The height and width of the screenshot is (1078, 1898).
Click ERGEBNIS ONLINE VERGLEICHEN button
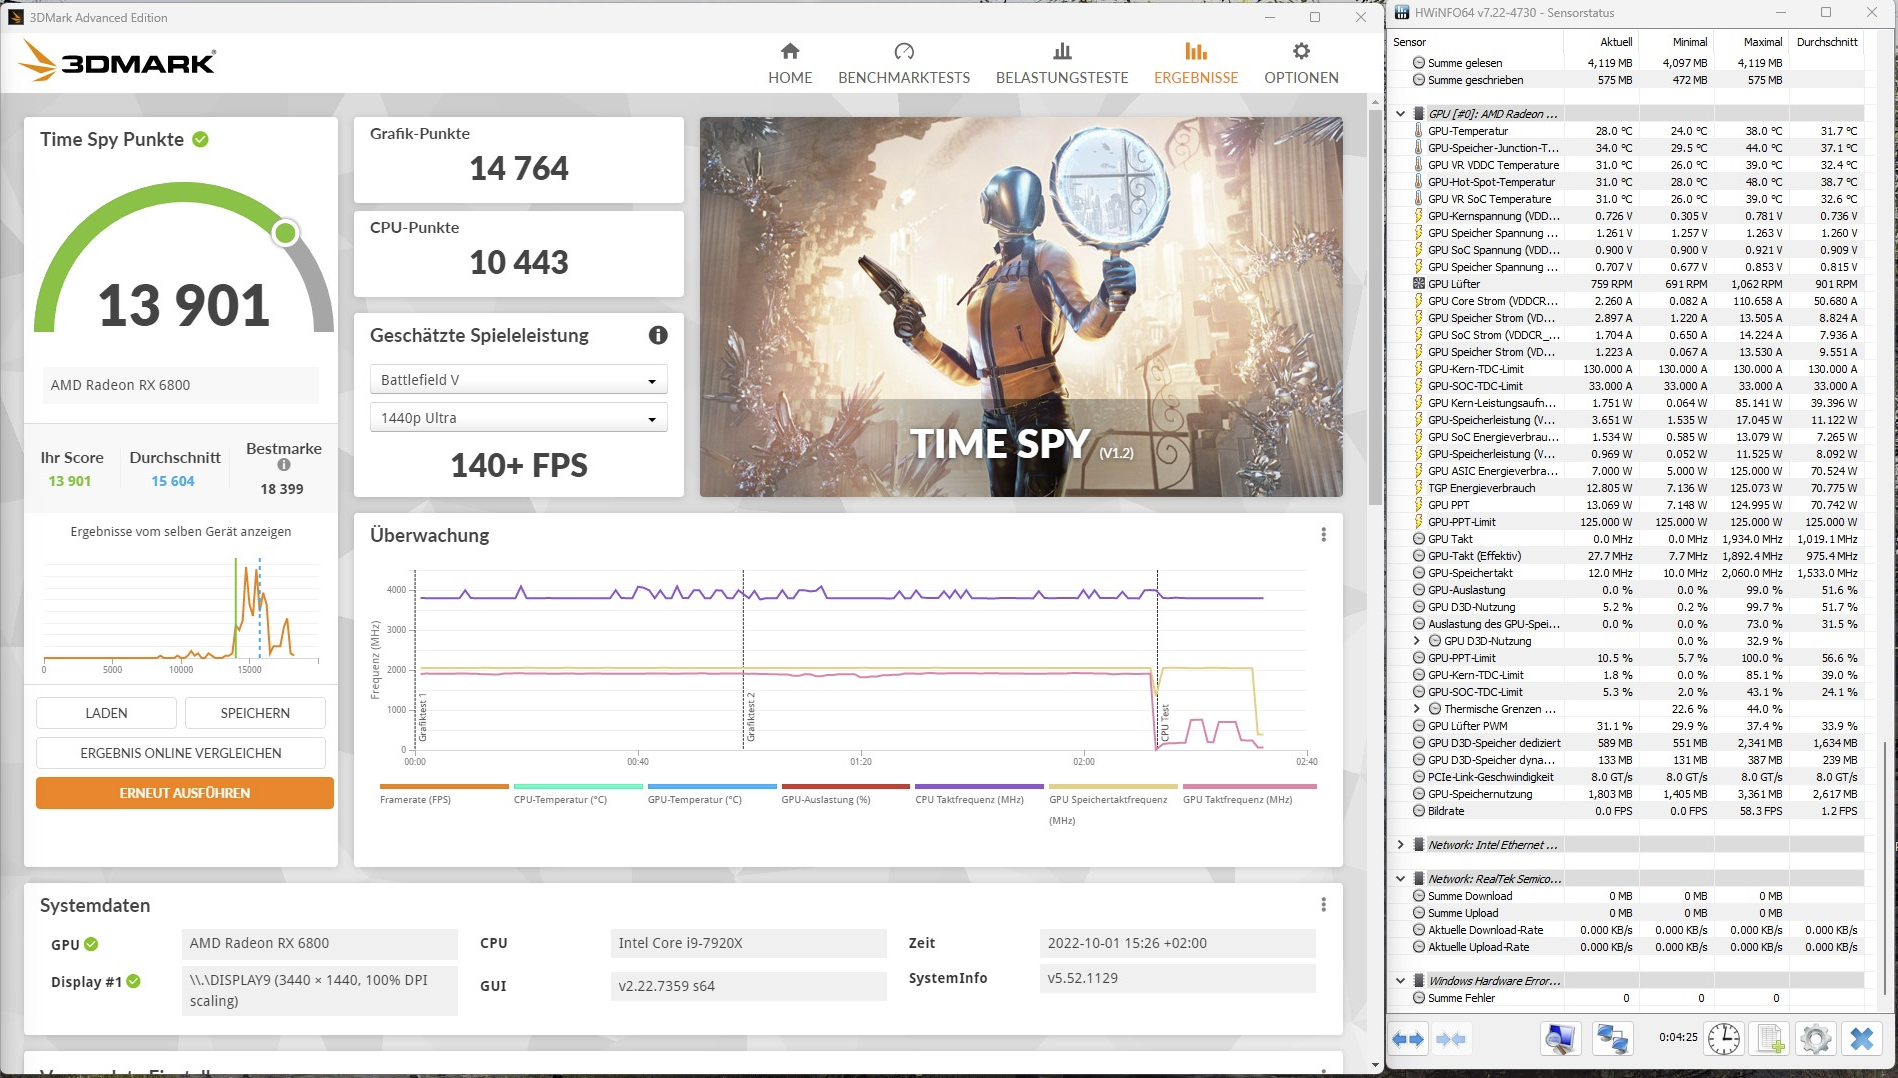181,753
